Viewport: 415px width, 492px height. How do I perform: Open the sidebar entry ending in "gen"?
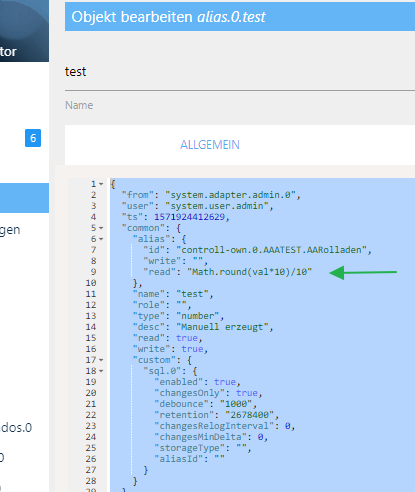coord(10,230)
